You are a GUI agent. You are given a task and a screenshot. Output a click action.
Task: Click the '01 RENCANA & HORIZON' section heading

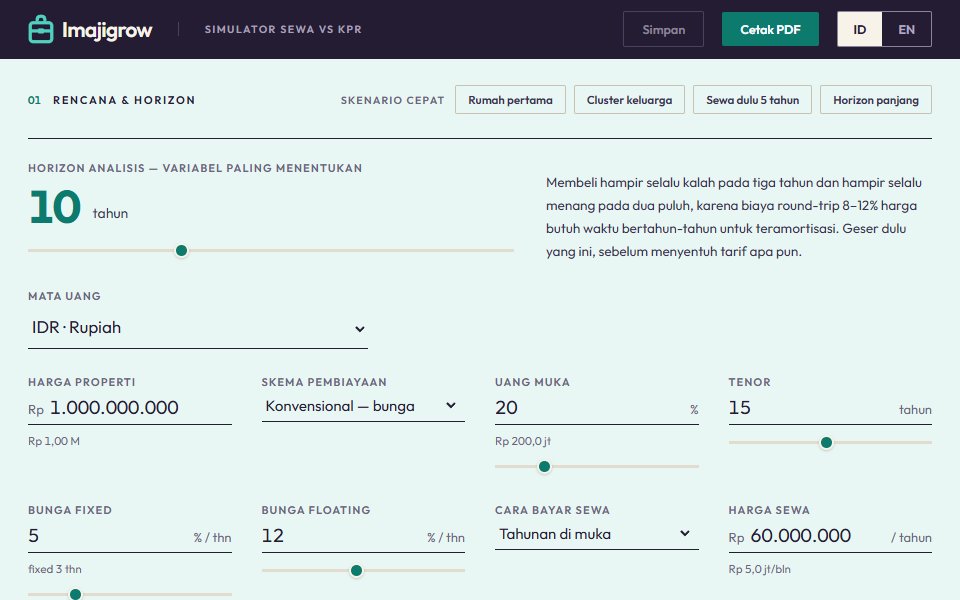tap(111, 100)
